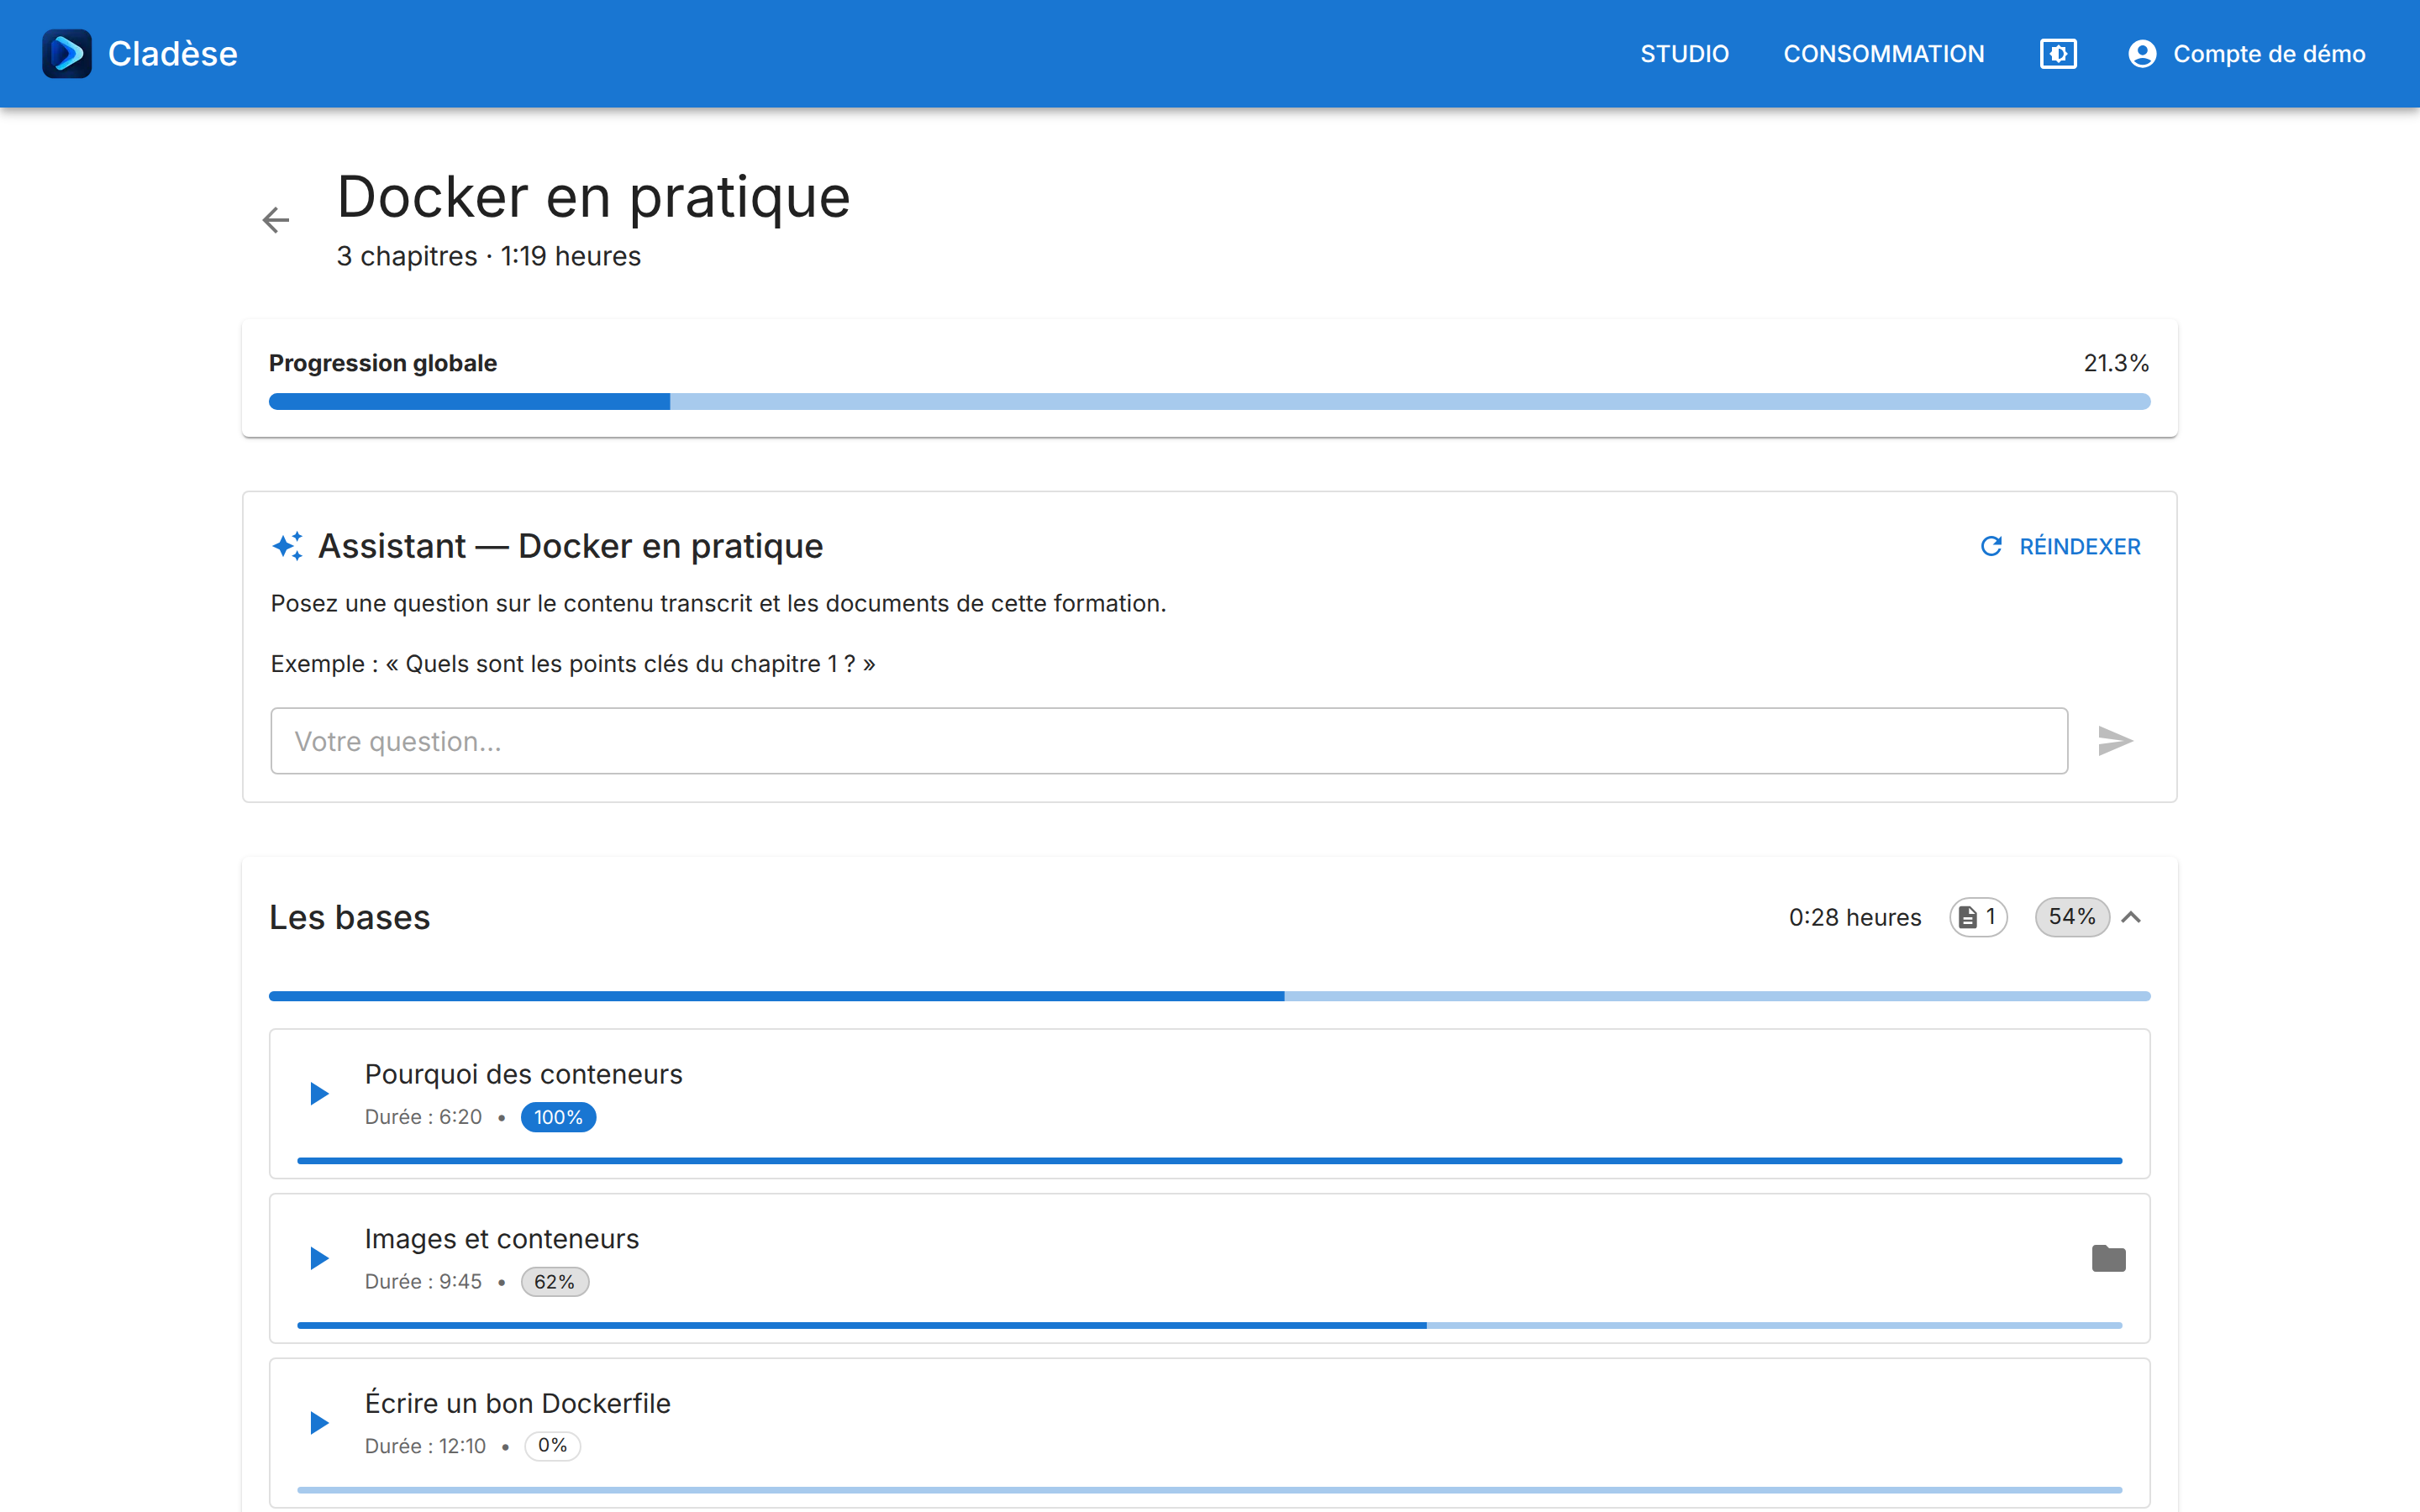This screenshot has height=1512, width=2420.
Task: Click the 0:28 heures duration text
Action: coord(1855,917)
